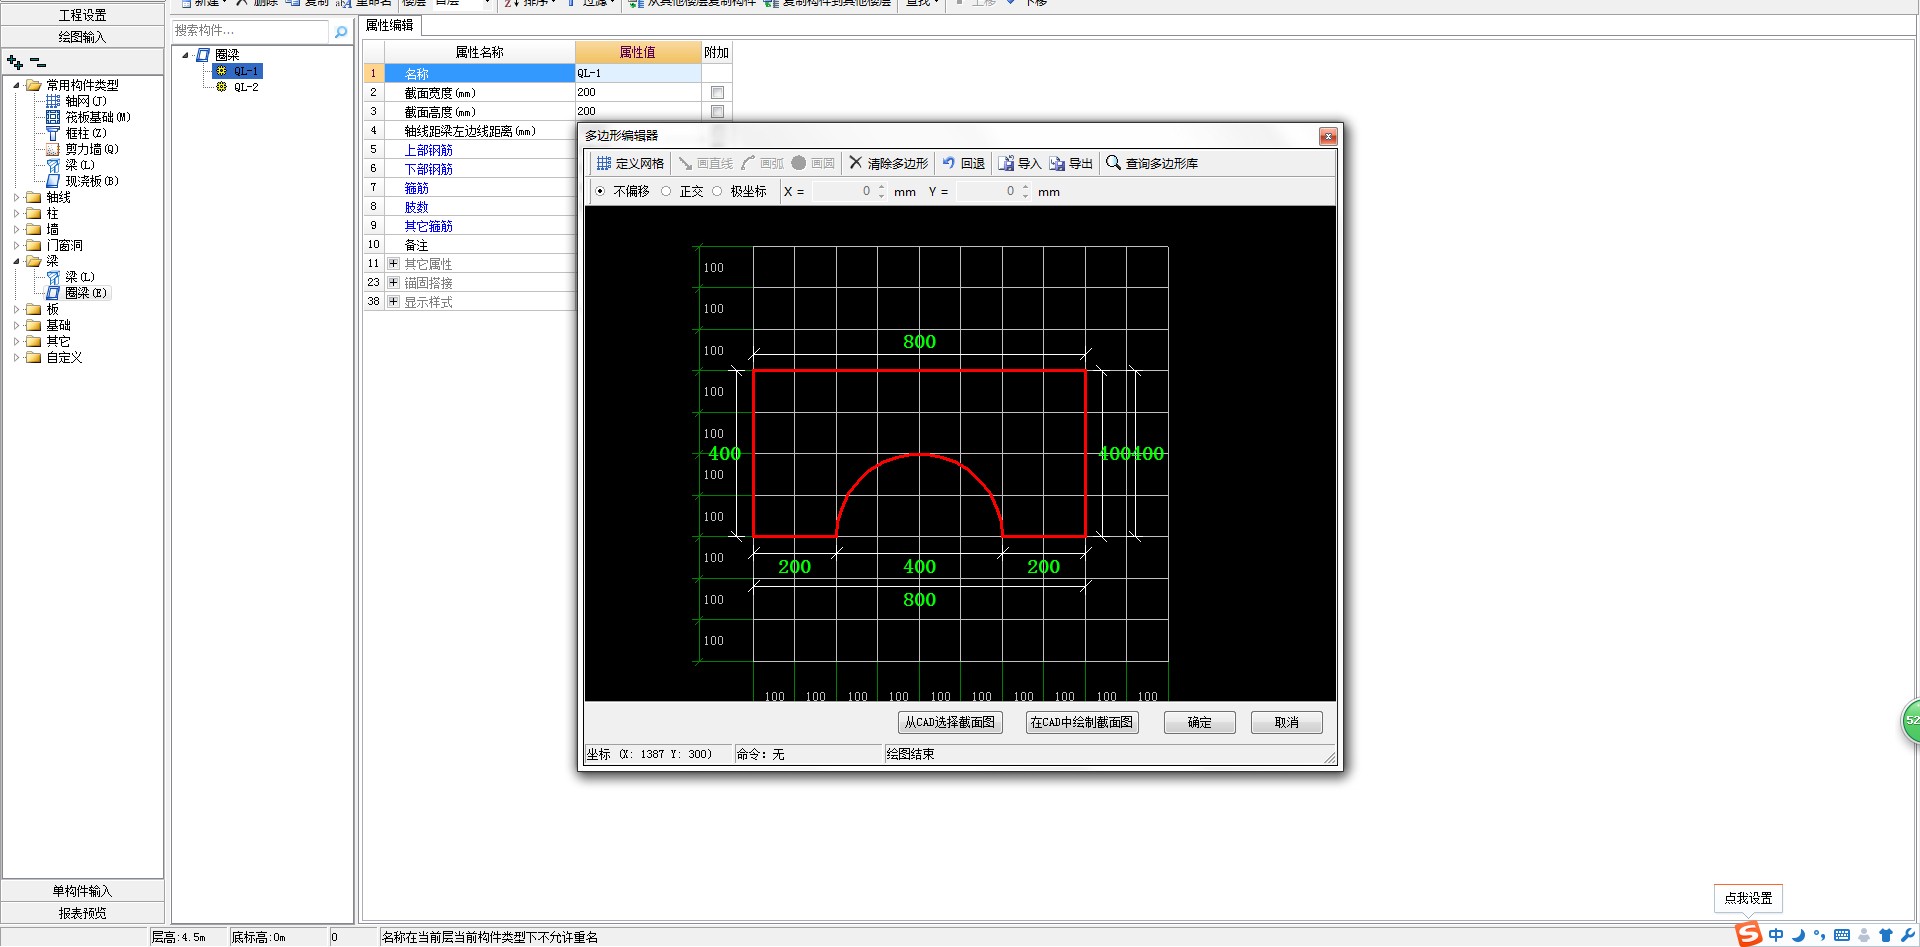This screenshot has height=947, width=1920.
Task: Open the 报表预览 panel tab
Action: coord(83,913)
